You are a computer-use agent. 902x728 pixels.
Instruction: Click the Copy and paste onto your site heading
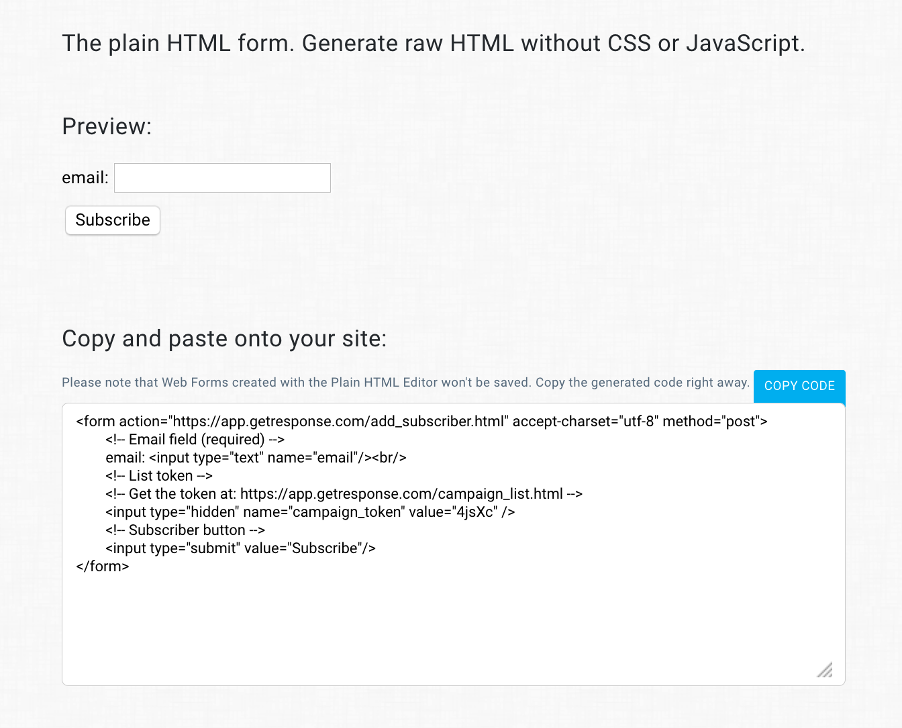(x=224, y=339)
